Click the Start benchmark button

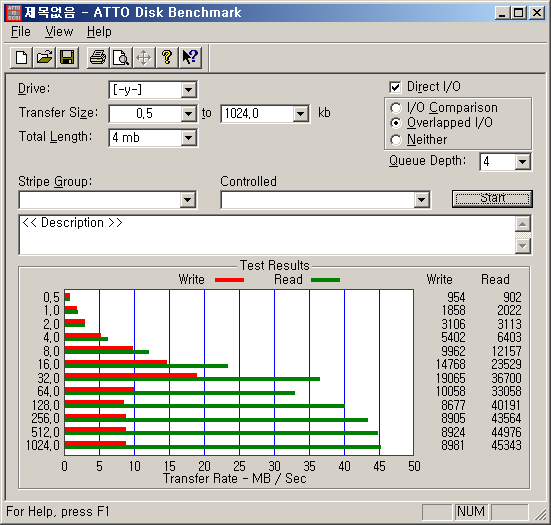(492, 199)
